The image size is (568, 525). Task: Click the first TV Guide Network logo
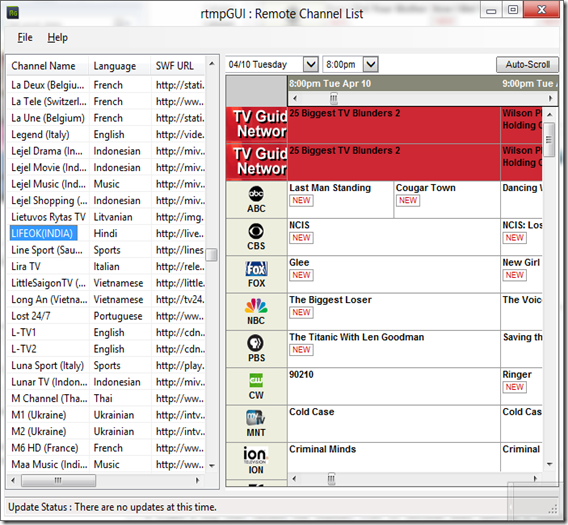[x=257, y=124]
